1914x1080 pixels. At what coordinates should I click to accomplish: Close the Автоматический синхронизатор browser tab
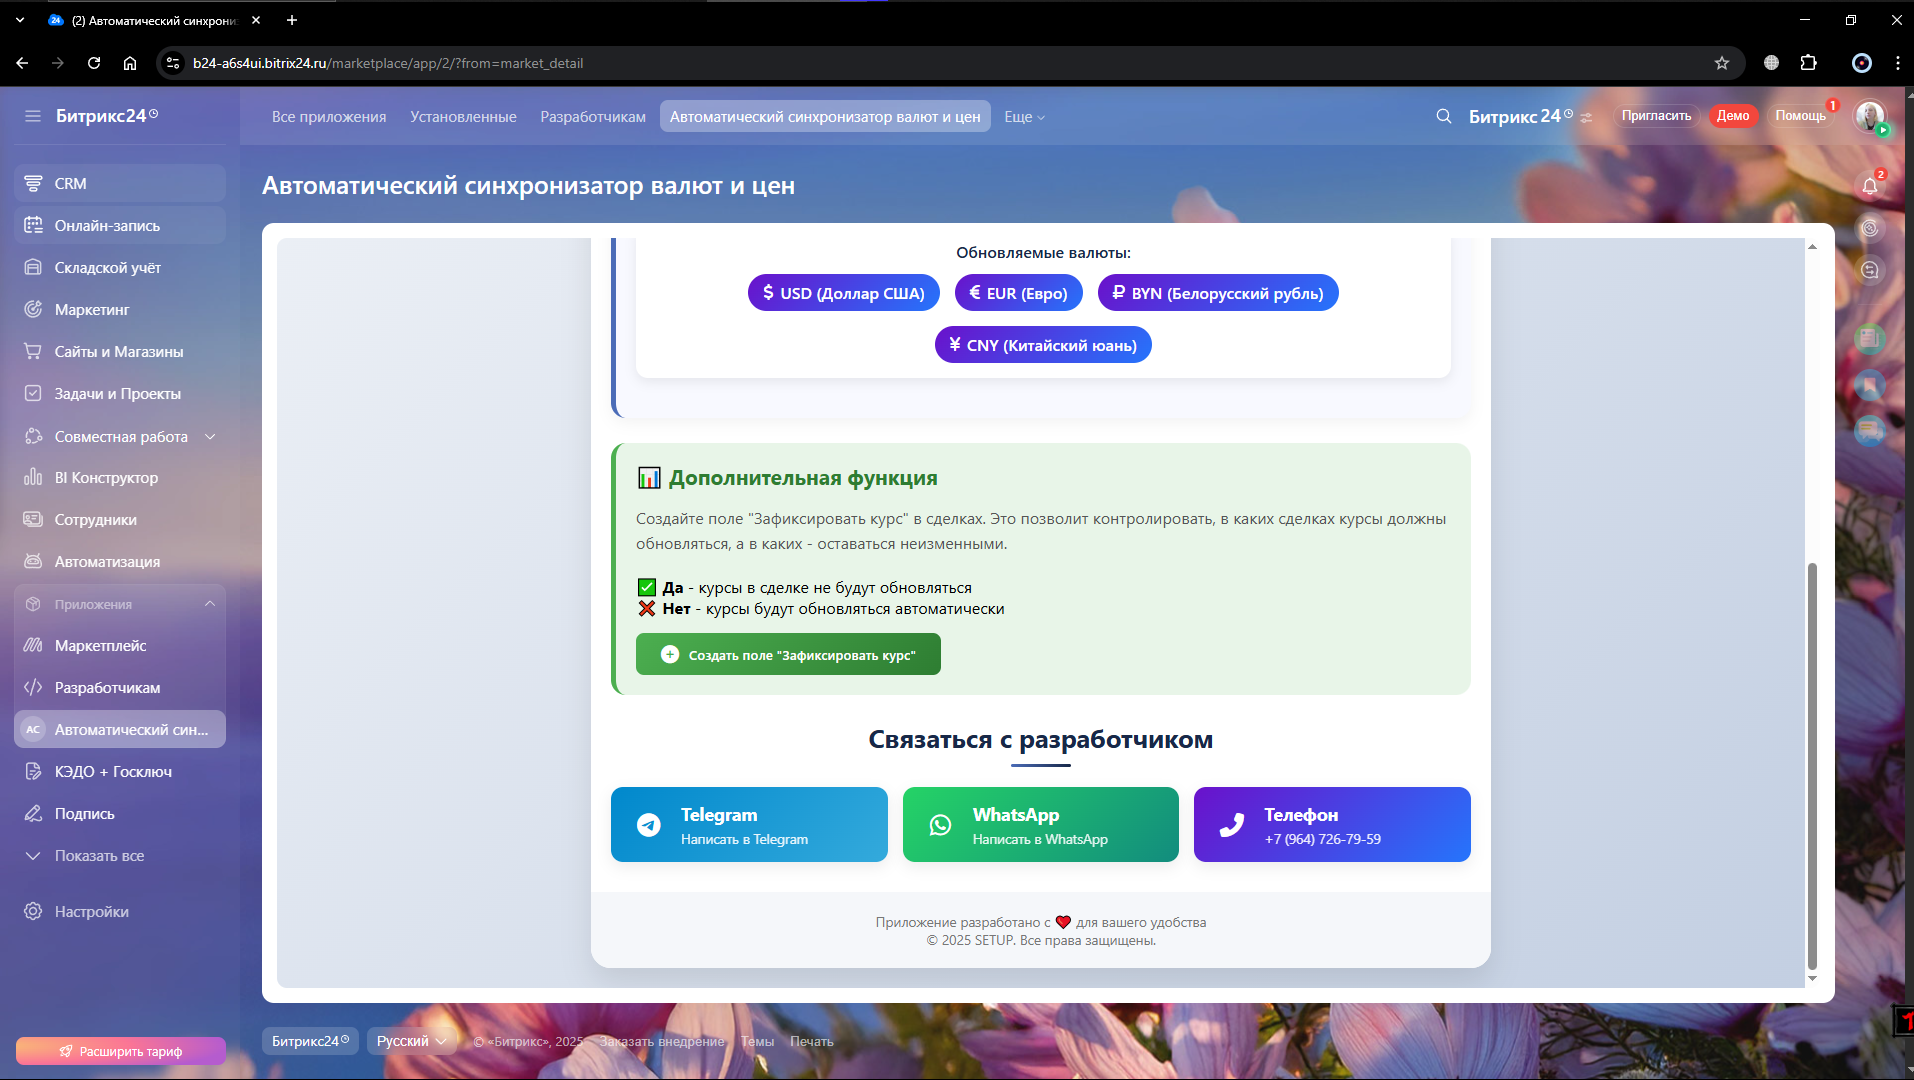pos(256,20)
